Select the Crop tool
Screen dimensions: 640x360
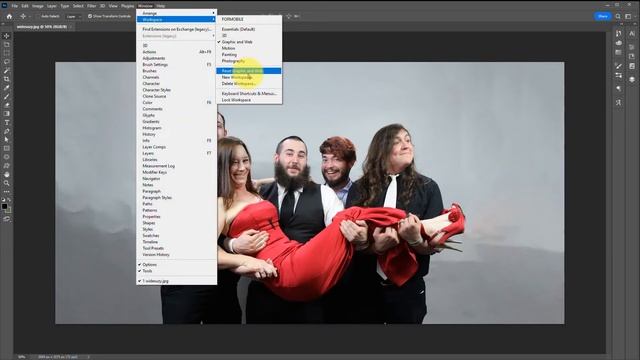[7, 79]
